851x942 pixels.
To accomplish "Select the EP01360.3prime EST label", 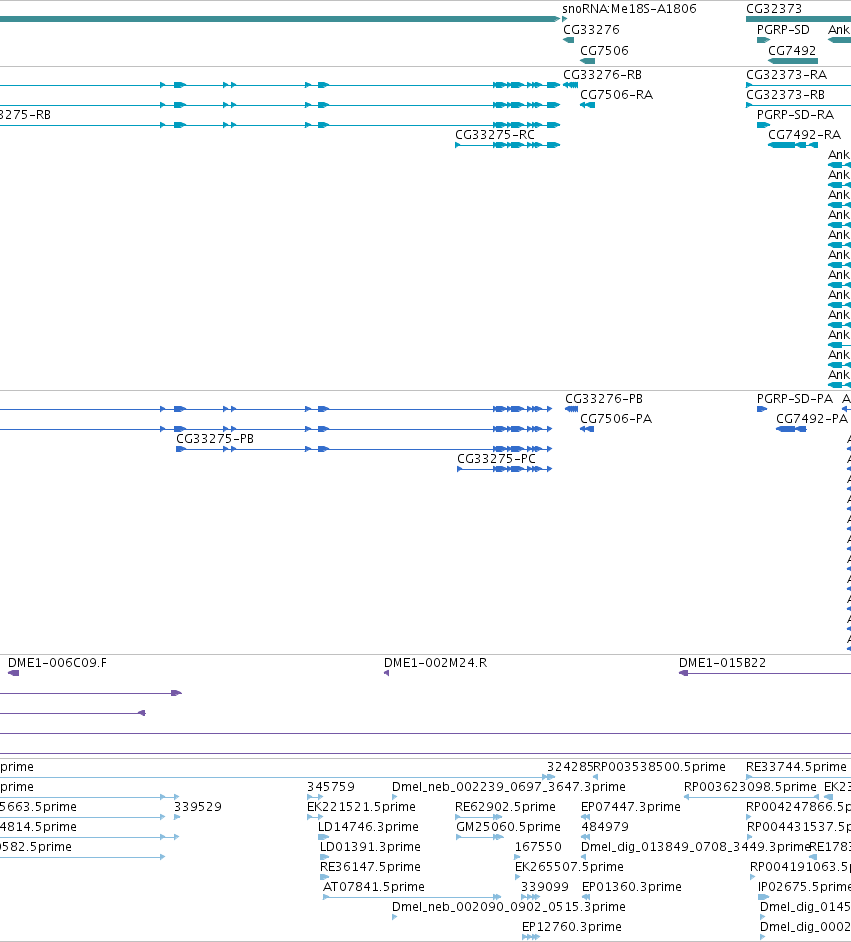I will point(632,887).
